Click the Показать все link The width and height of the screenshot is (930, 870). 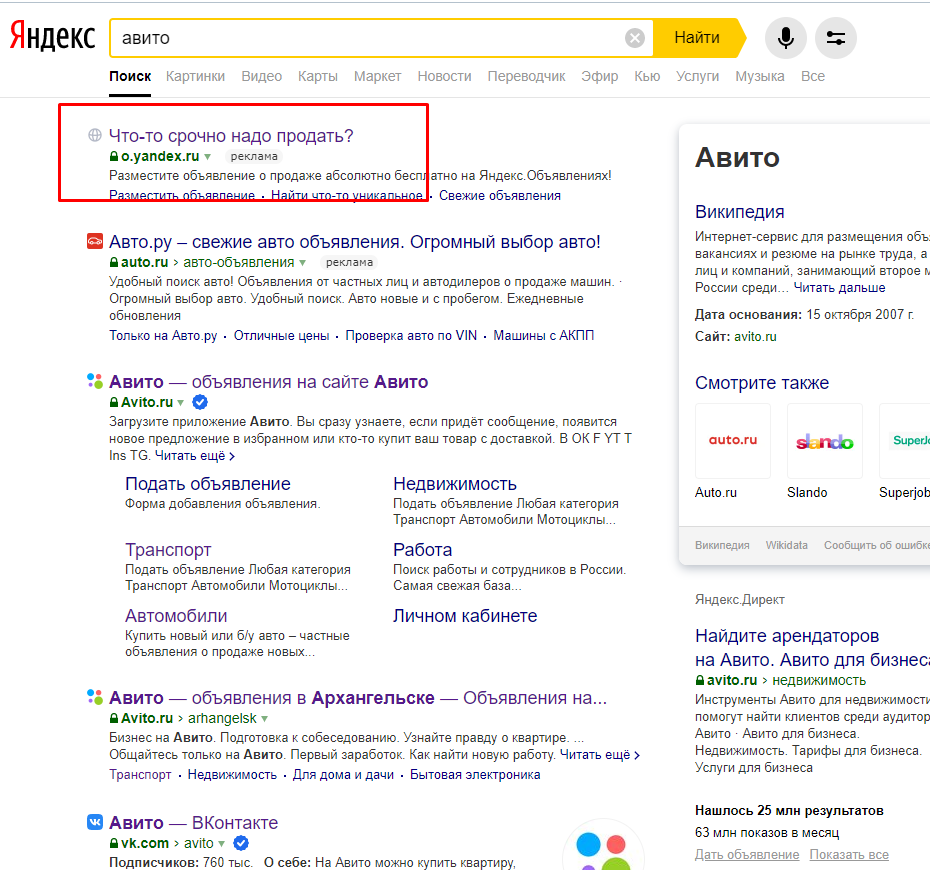pyautogui.click(x=849, y=855)
